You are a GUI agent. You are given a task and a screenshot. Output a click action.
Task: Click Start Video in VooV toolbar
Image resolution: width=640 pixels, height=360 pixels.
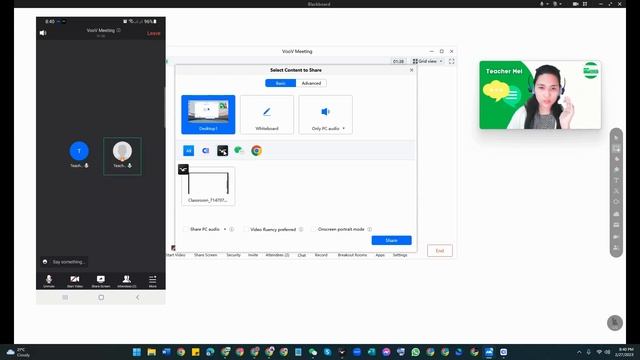(176, 255)
